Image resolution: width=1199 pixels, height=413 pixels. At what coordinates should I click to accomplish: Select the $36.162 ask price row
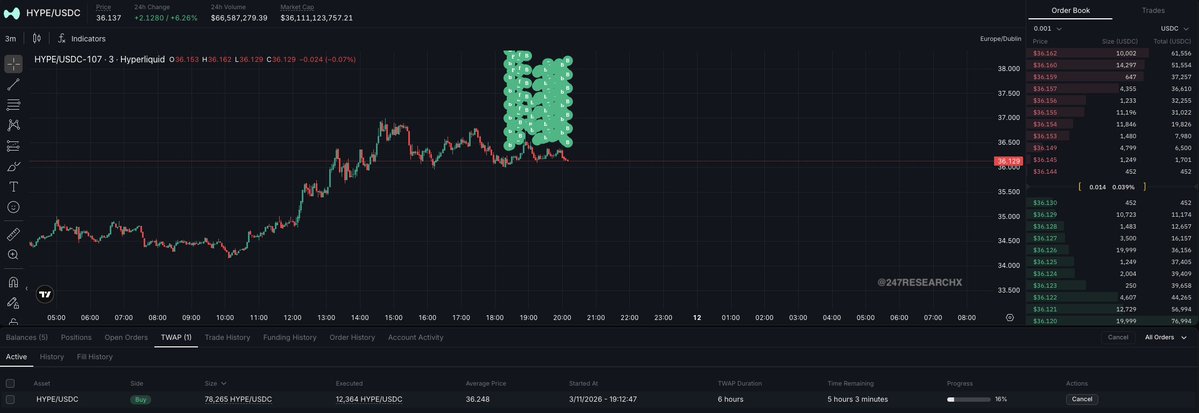tap(1112, 54)
